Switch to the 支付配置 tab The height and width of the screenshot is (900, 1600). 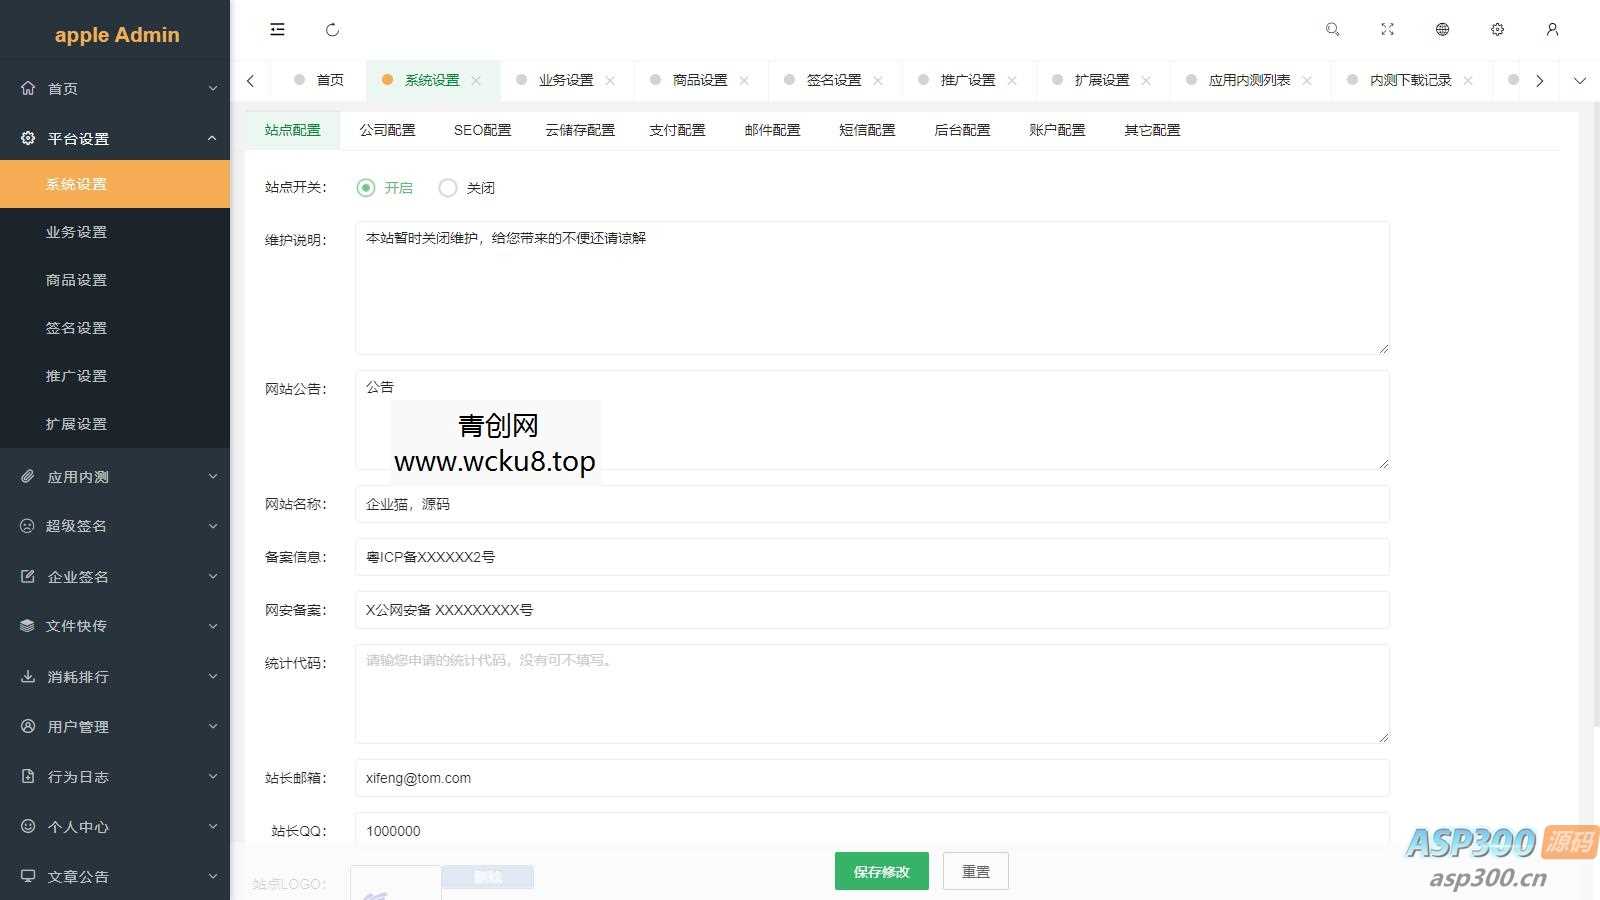[677, 130]
